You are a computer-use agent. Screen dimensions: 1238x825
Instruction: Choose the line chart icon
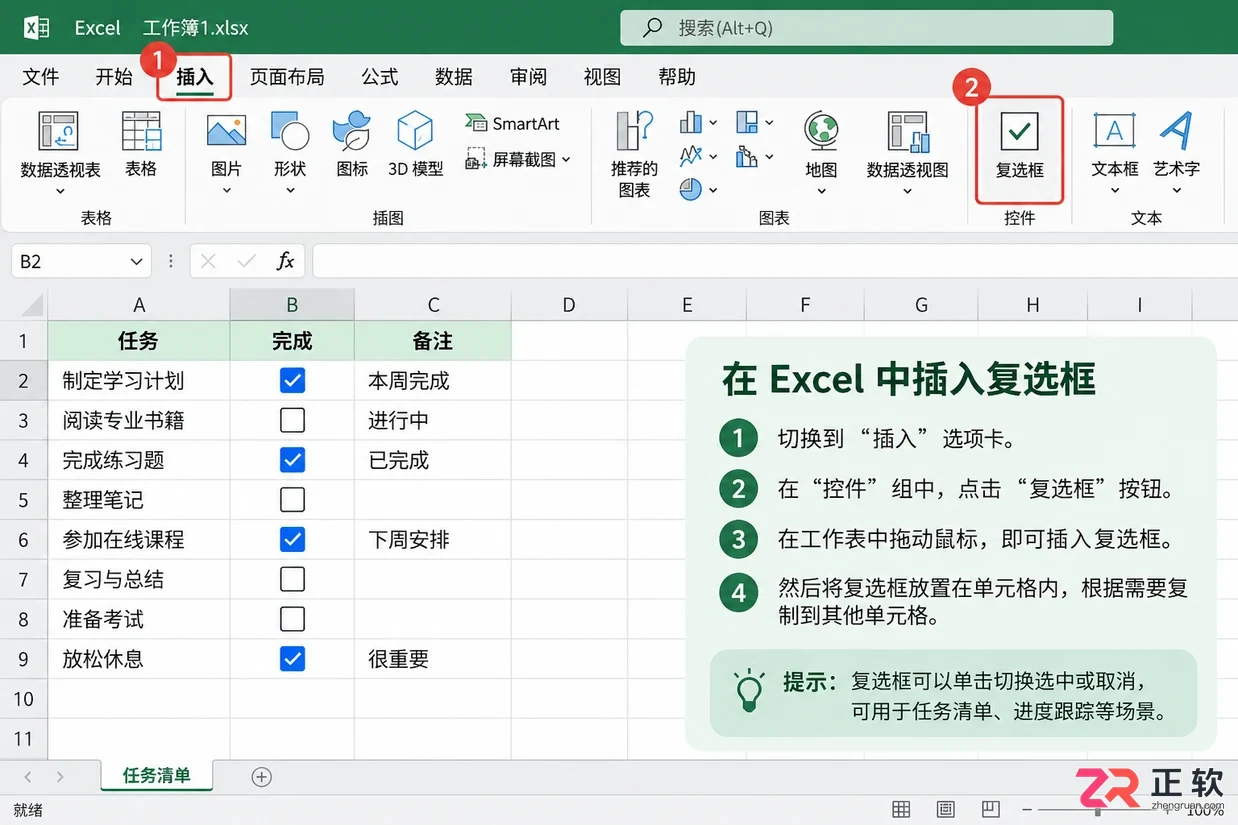(691, 155)
